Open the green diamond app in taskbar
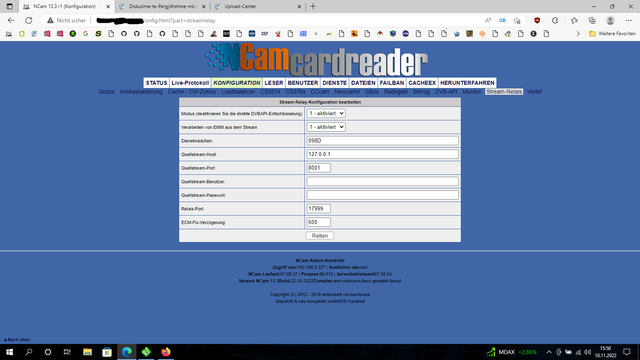This screenshot has height=360, width=640. click(x=146, y=352)
